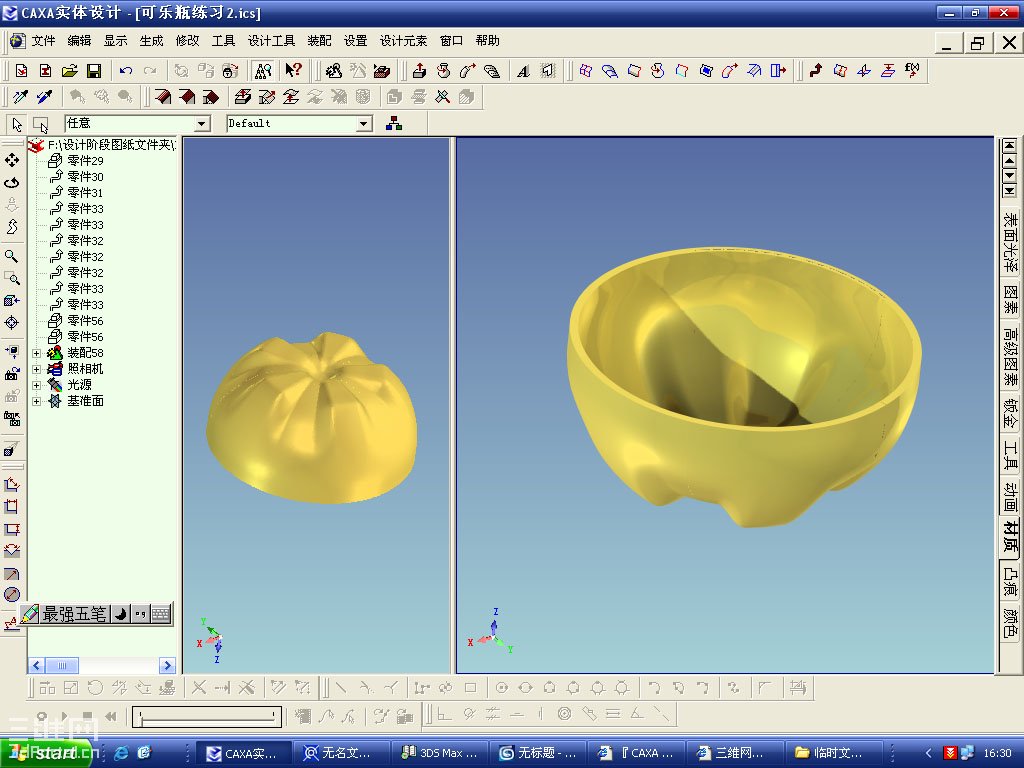This screenshot has height=768, width=1024.
Task: Toggle the design tree display icon
Action: point(263,71)
